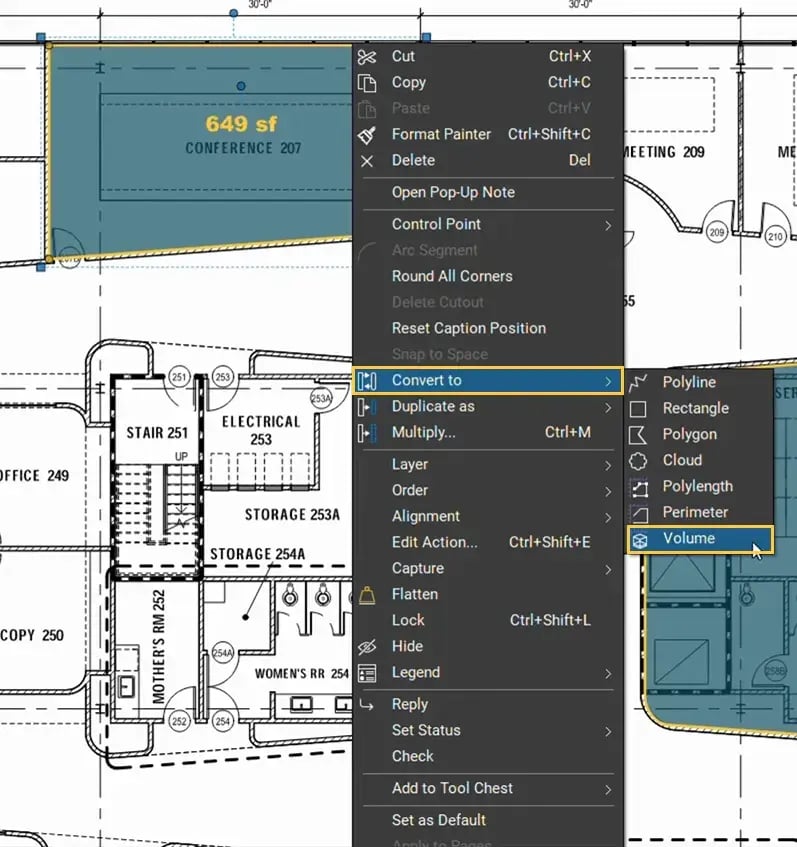Click the Cut scissors icon

click(x=367, y=57)
